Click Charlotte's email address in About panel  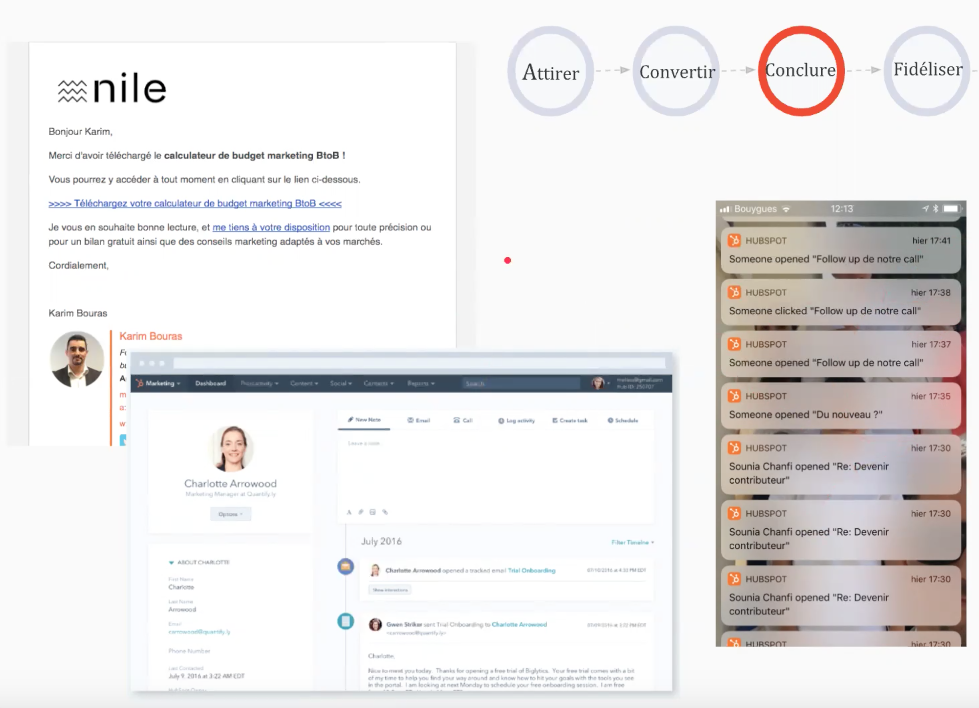199,632
